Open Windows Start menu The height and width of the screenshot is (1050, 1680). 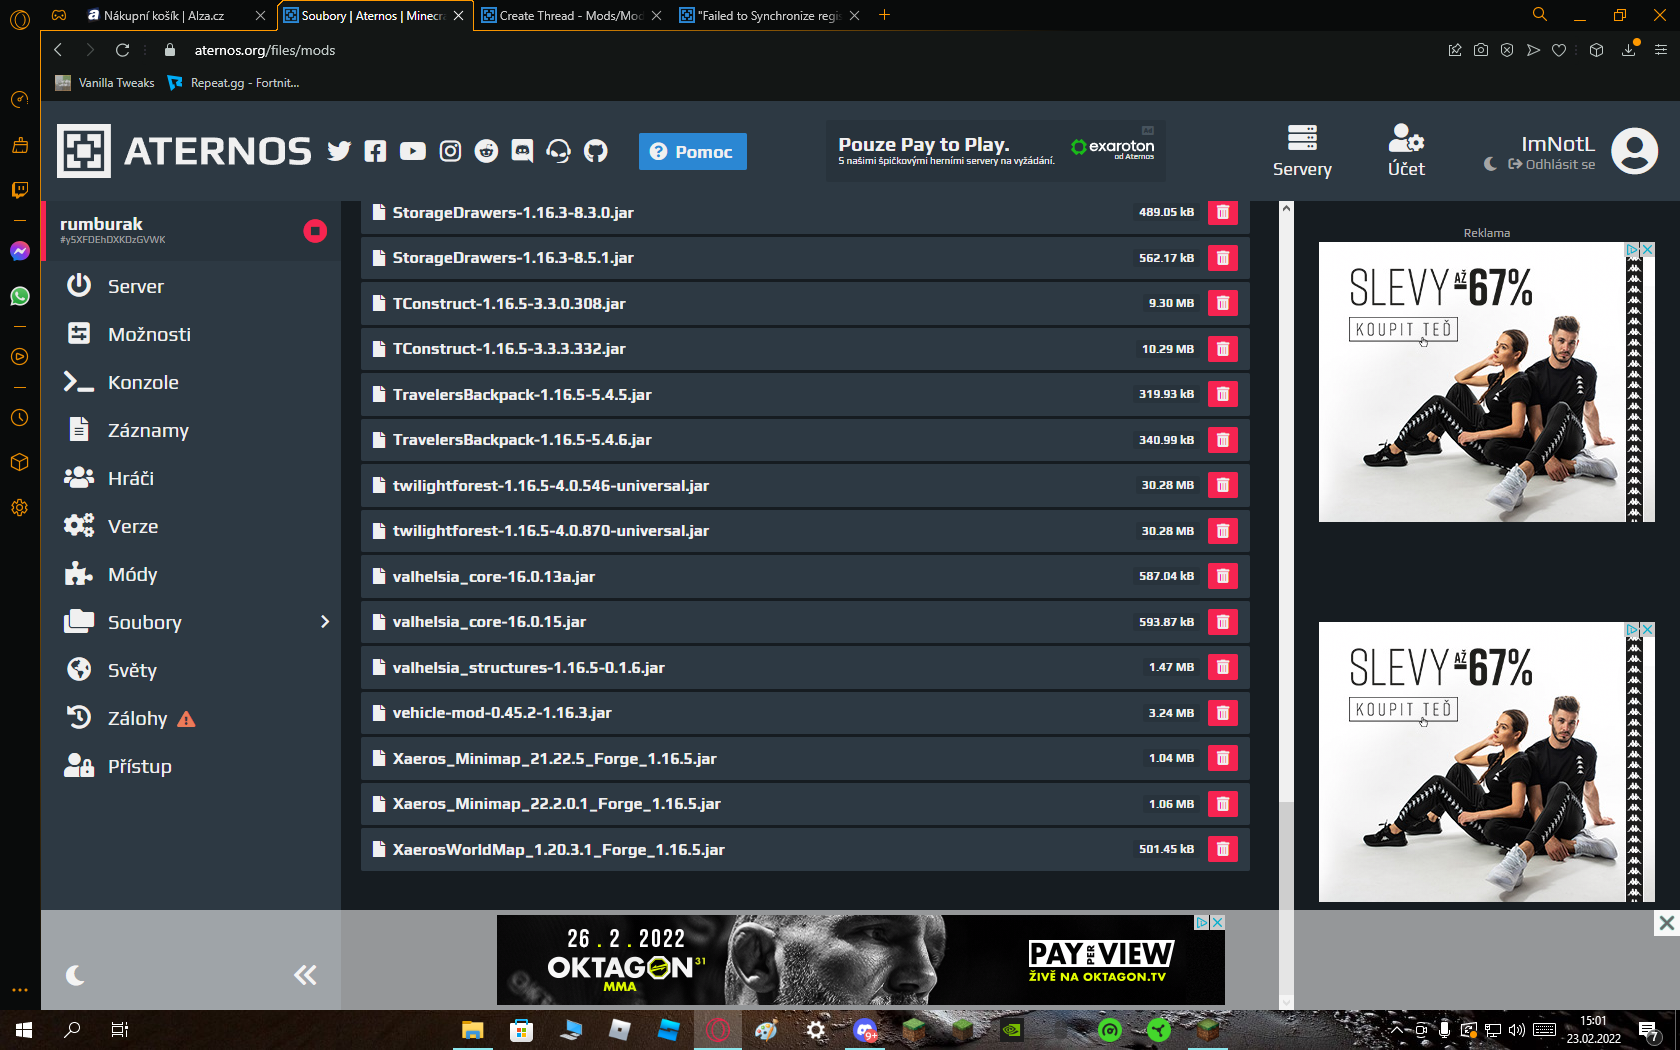pyautogui.click(x=24, y=1030)
